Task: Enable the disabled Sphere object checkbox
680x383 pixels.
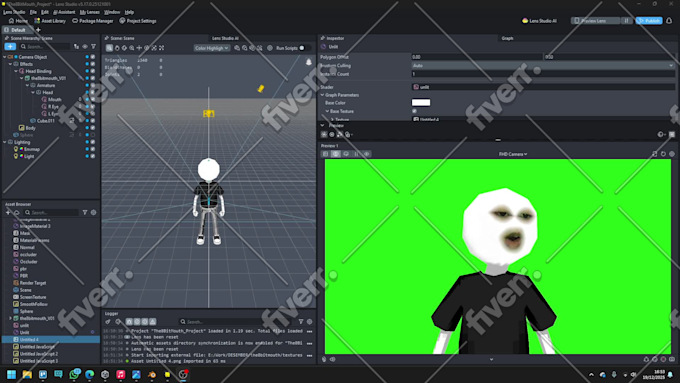Action: pyautogui.click(x=92, y=135)
